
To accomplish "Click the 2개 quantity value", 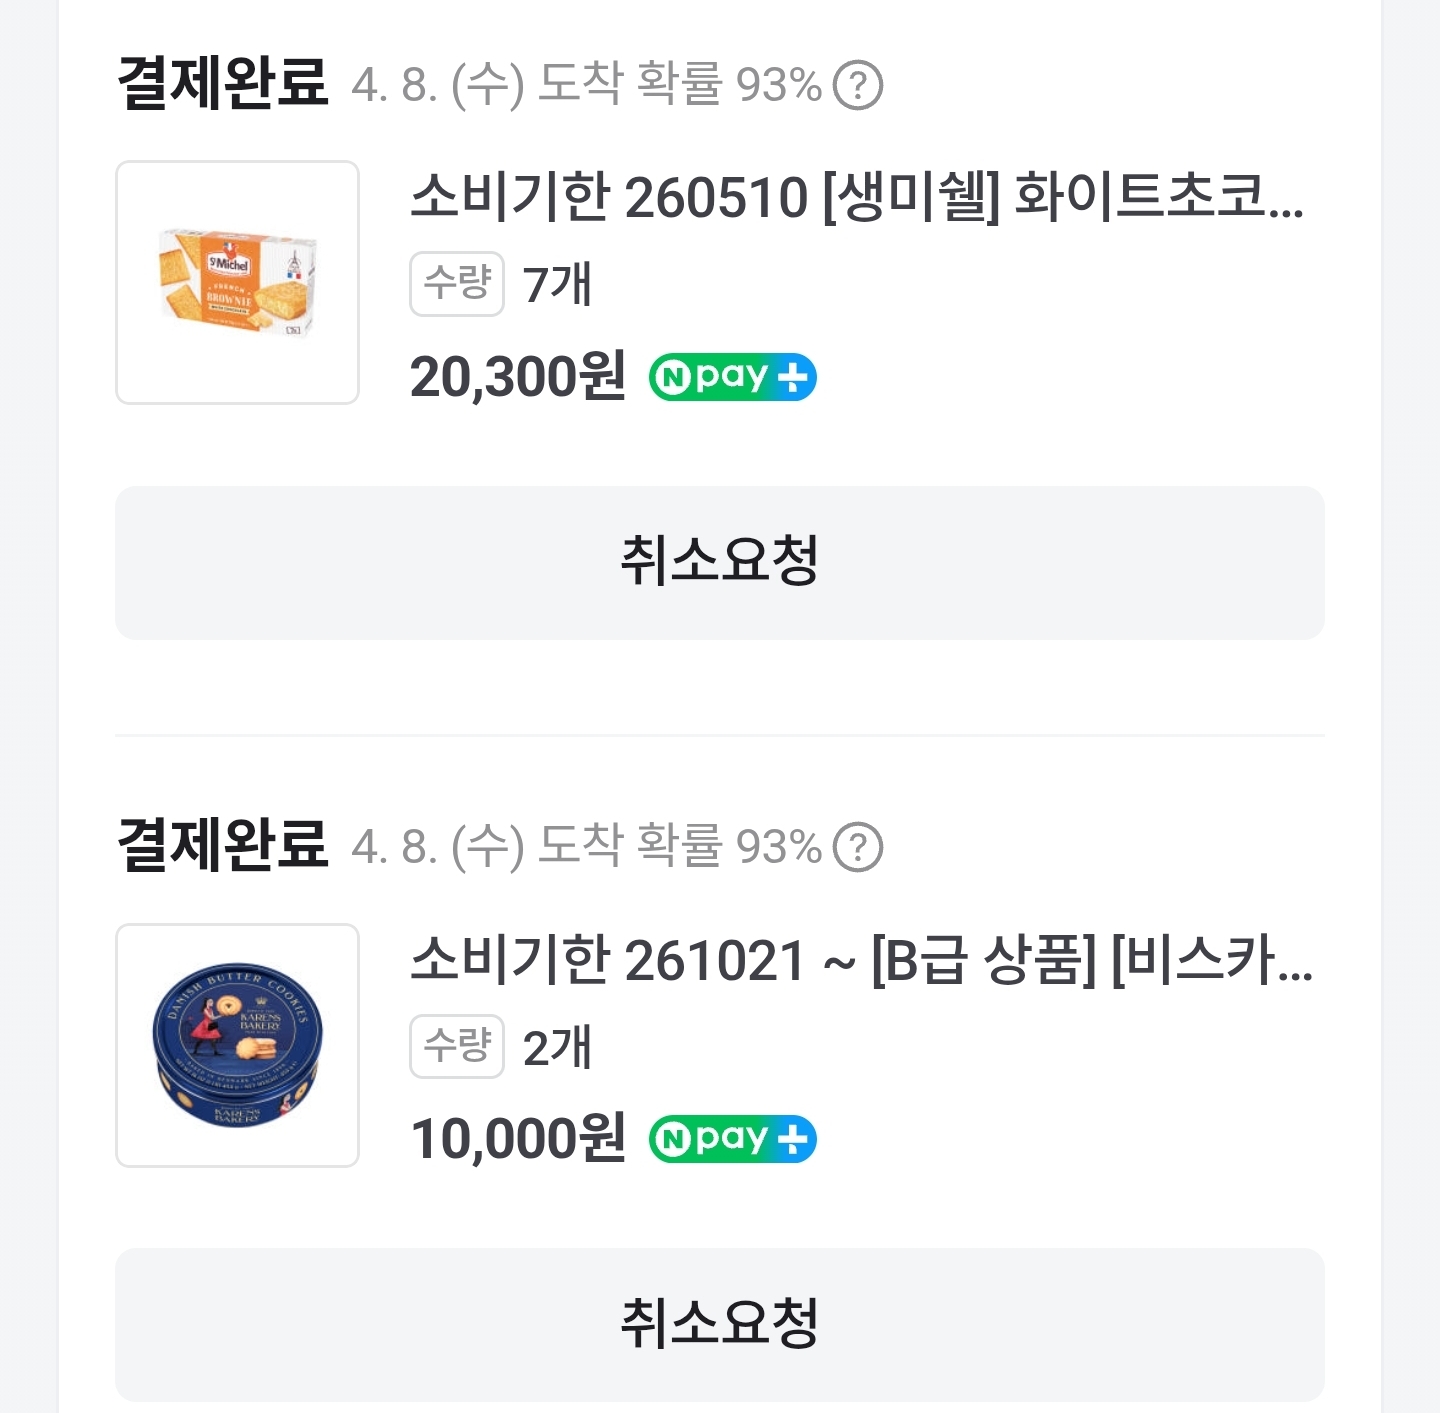I will click(557, 1047).
